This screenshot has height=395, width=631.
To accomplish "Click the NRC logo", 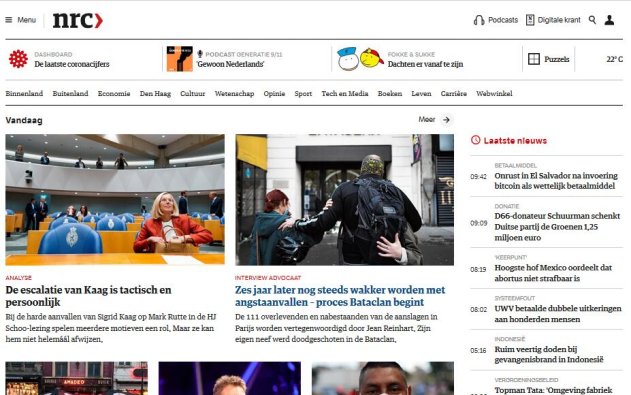I will [x=78, y=20].
